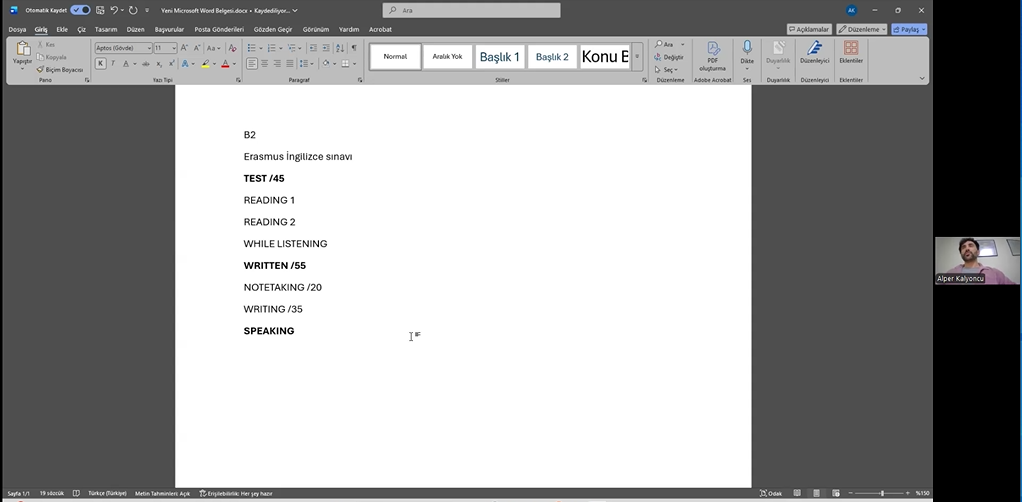The image size is (1022, 502).
Task: Apply the Başlık 1 heading style
Action: pos(499,57)
